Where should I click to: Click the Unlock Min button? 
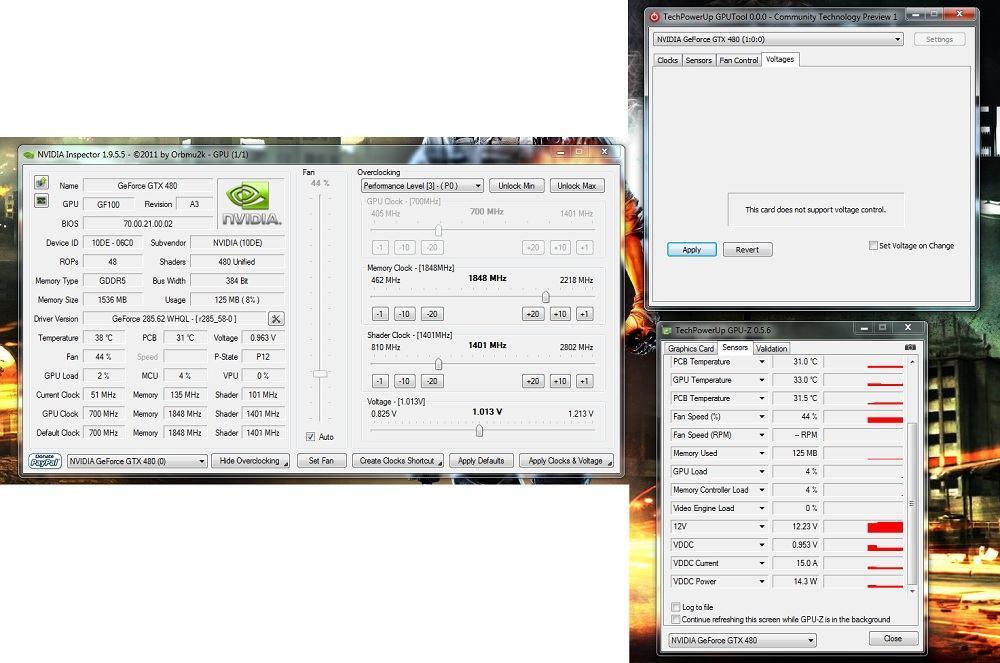click(x=517, y=186)
